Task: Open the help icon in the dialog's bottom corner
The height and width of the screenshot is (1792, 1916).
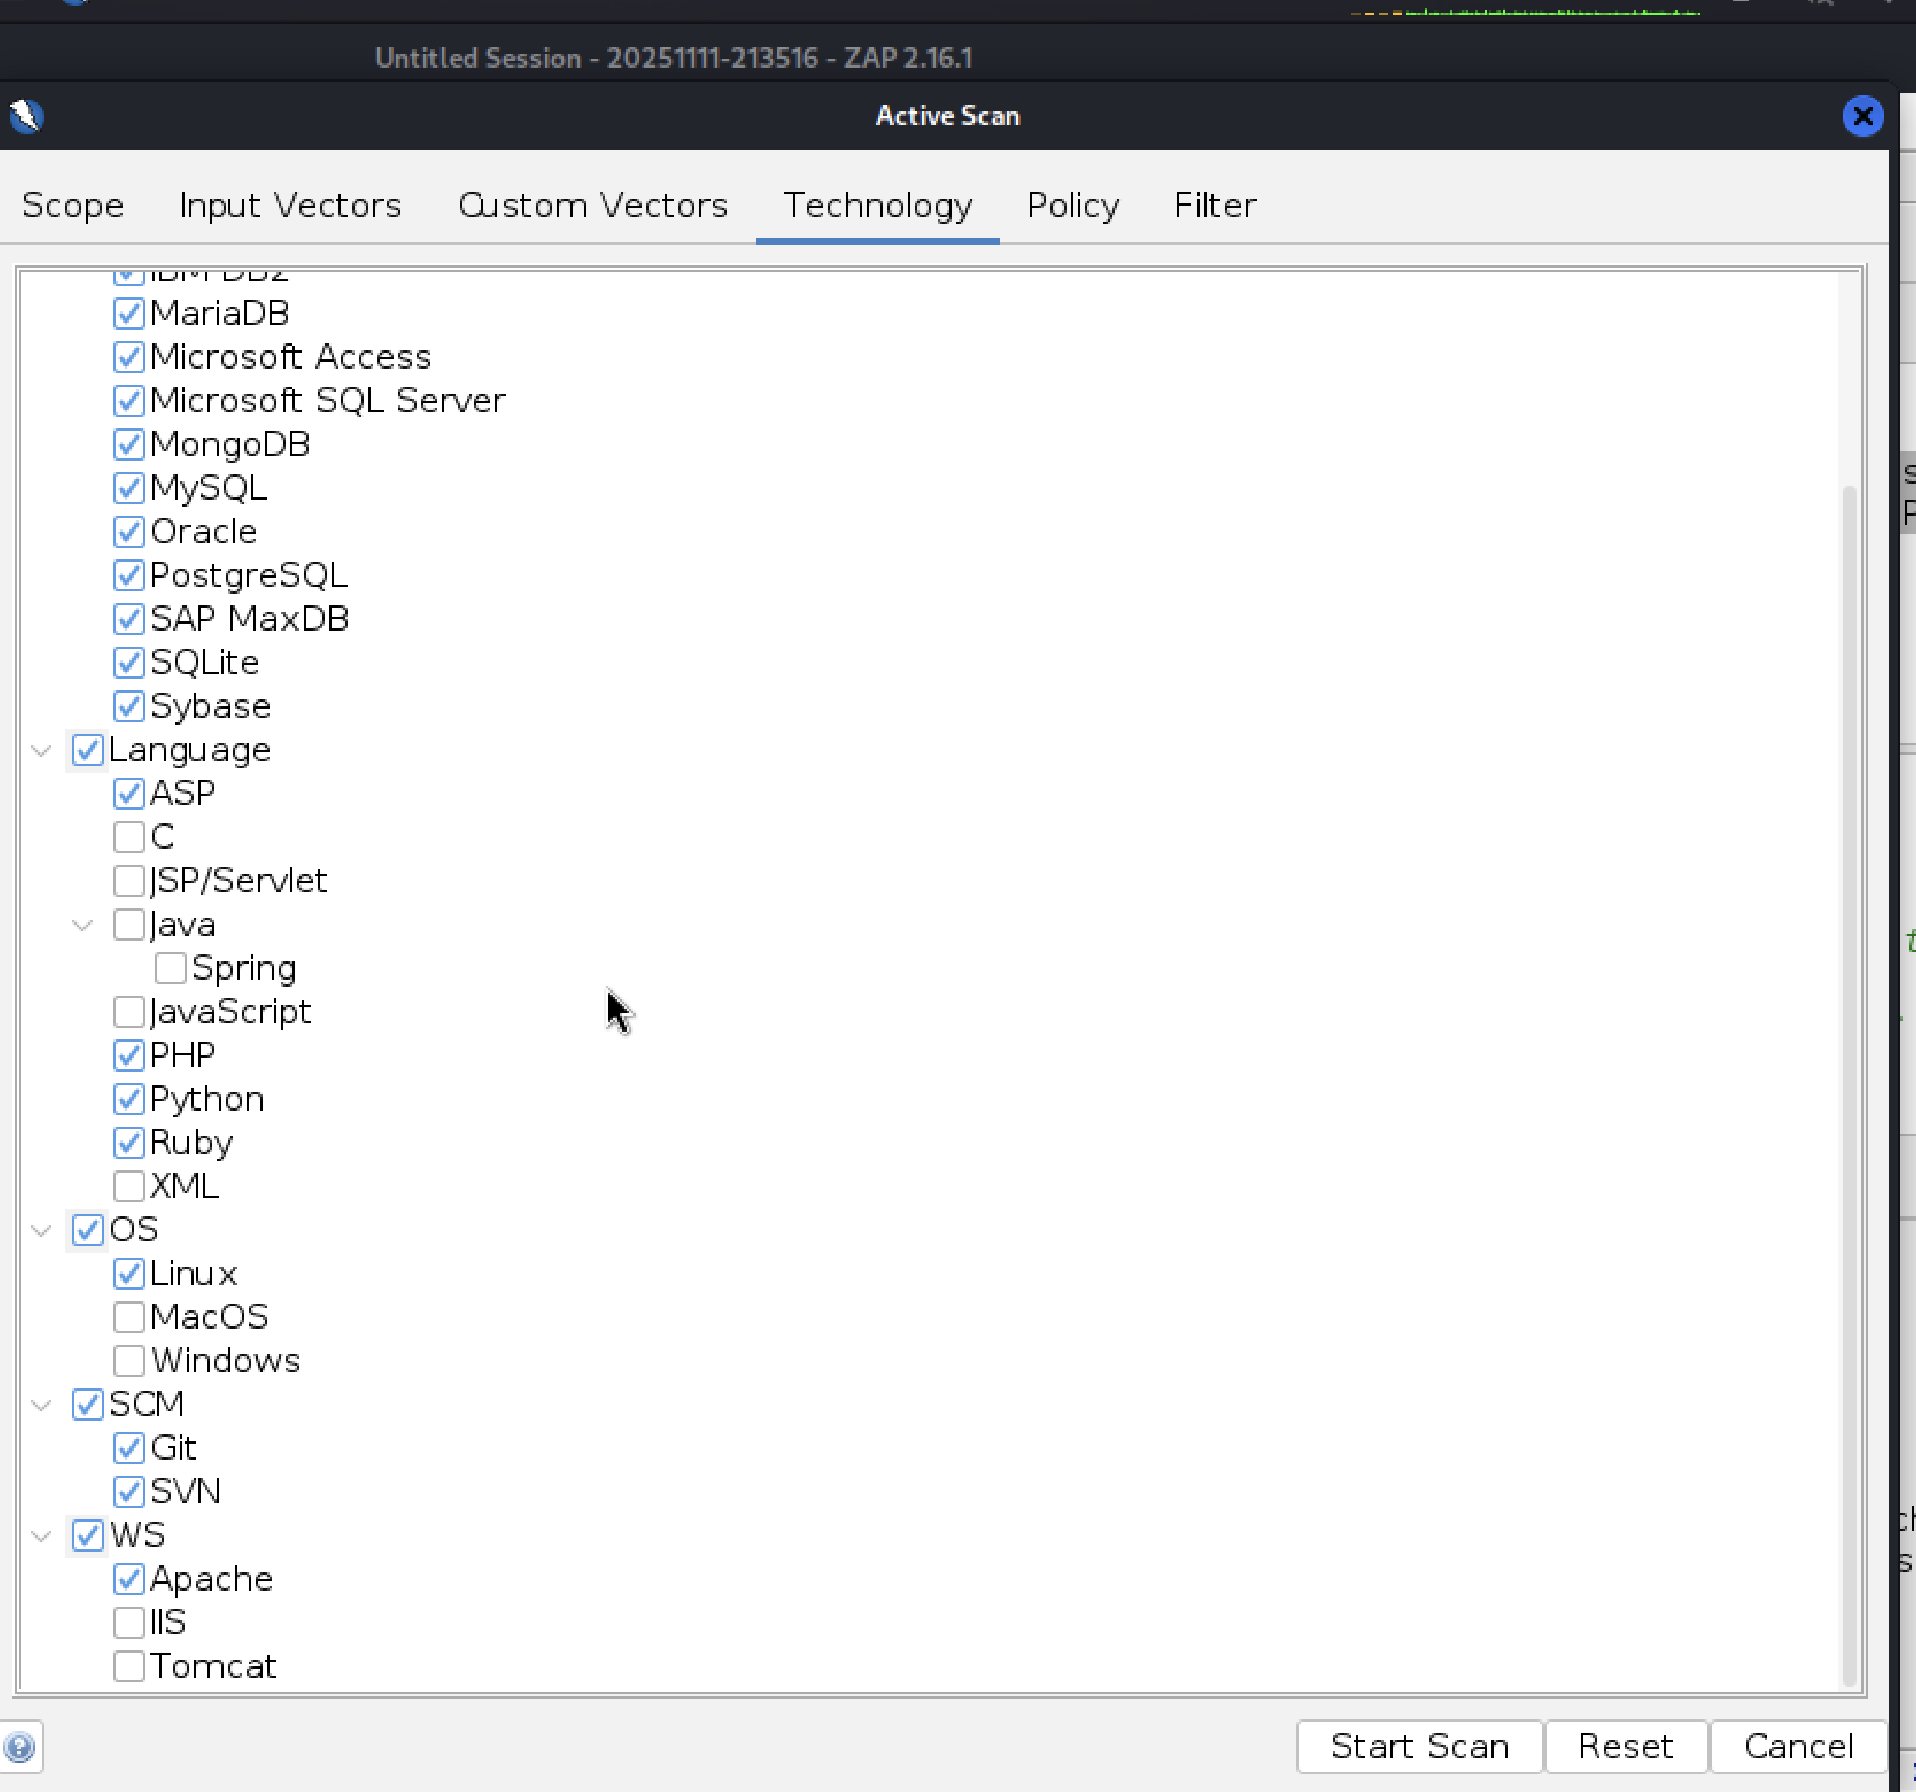Action: coord(20,1747)
